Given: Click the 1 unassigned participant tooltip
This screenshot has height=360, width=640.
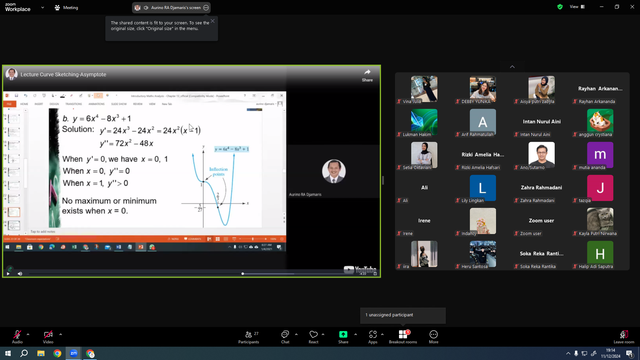Looking at the screenshot, I should [x=403, y=315].
